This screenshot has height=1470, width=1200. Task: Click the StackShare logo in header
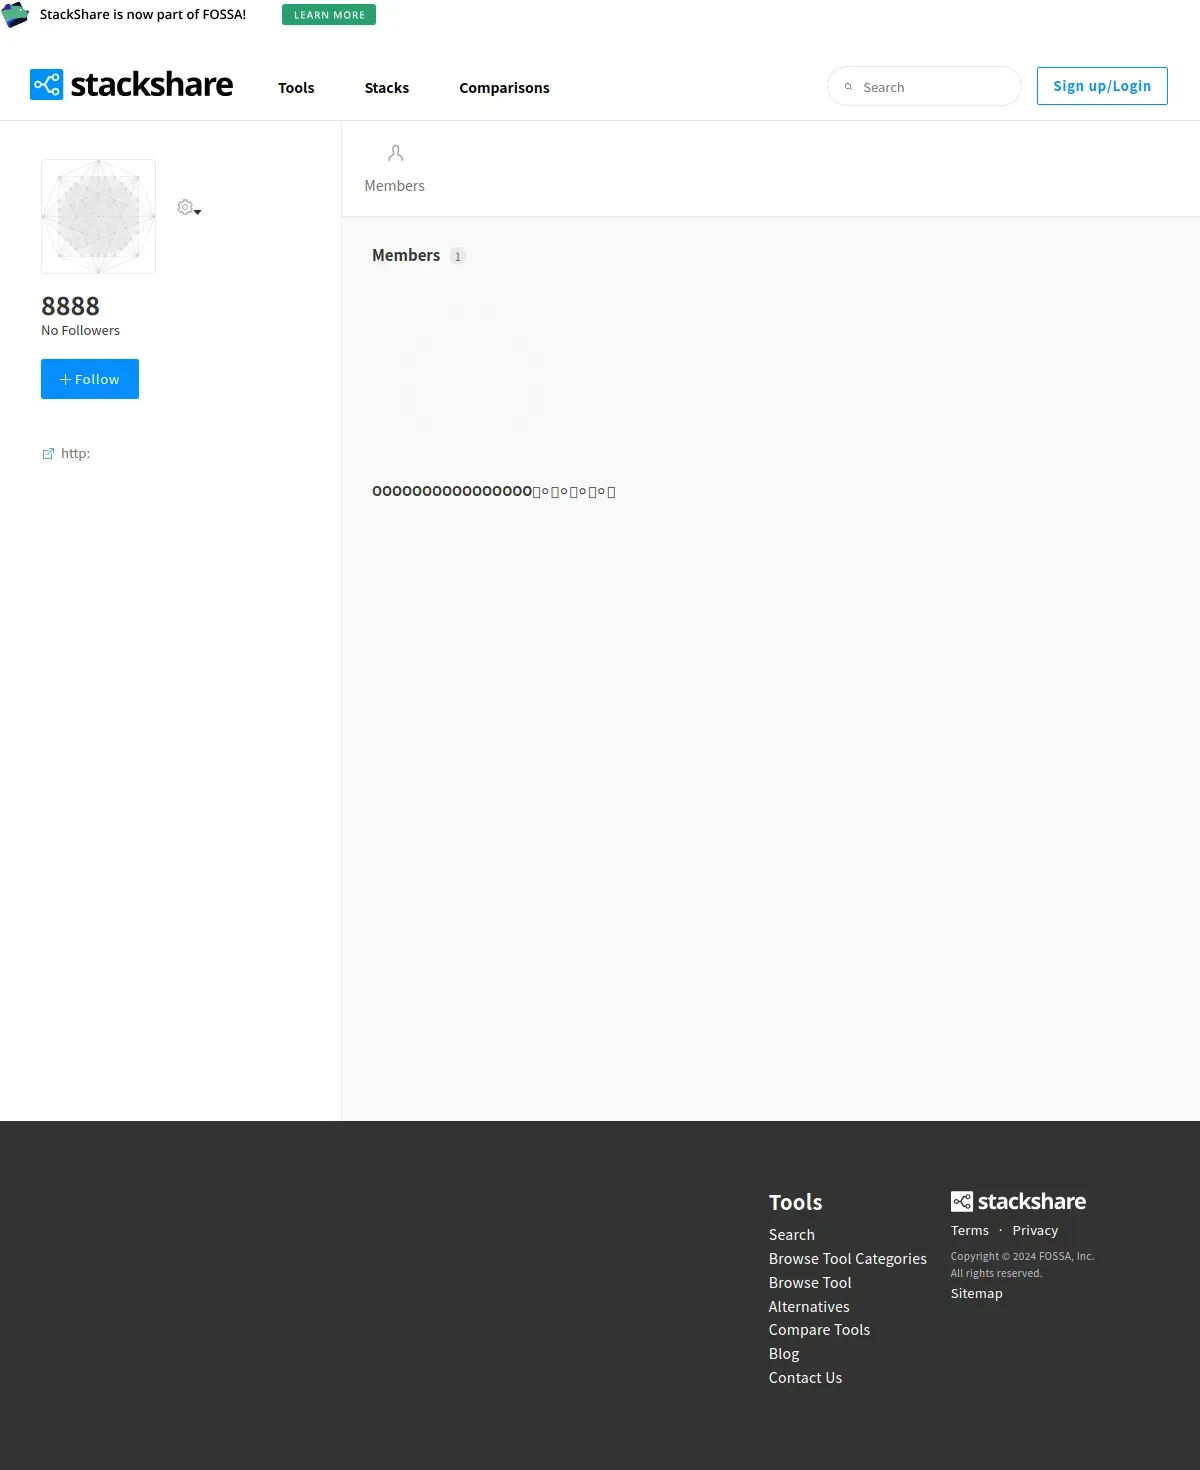(x=131, y=85)
